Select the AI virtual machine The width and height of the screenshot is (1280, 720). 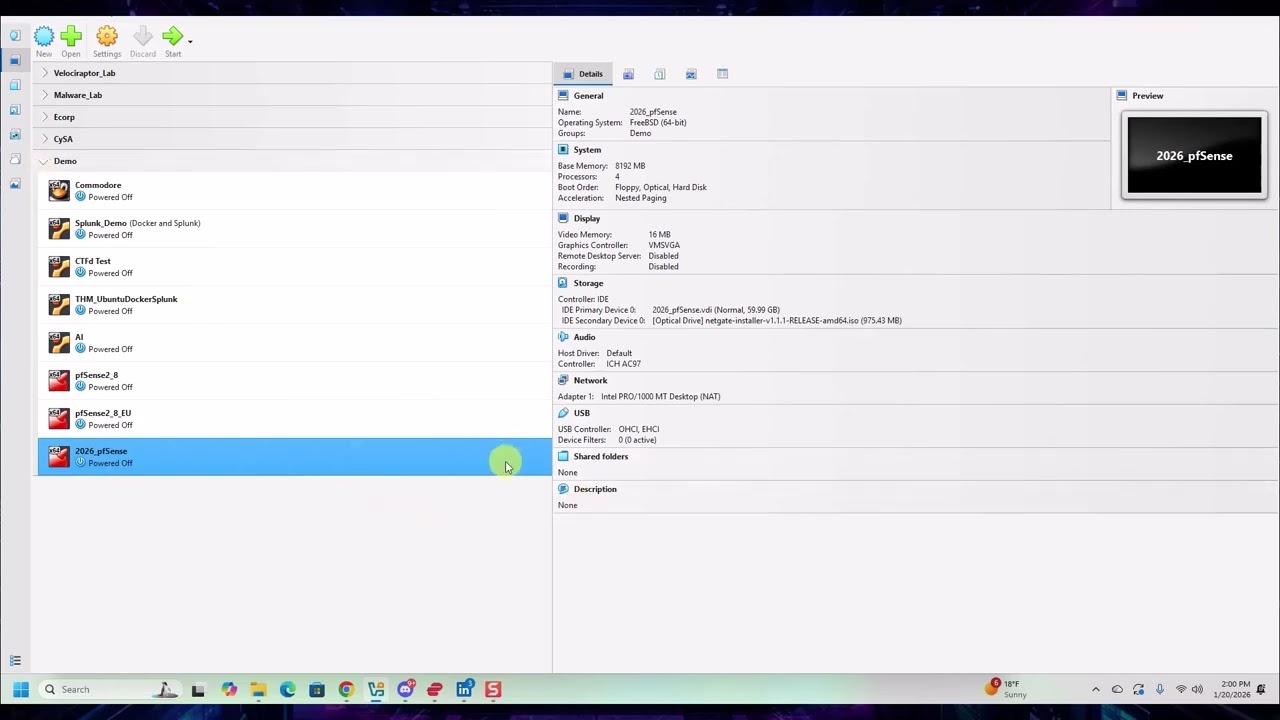point(295,343)
